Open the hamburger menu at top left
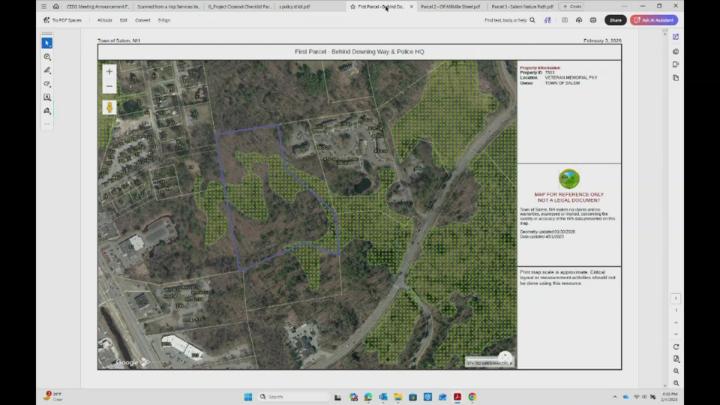Image resolution: width=720 pixels, height=405 pixels. click(x=43, y=6)
